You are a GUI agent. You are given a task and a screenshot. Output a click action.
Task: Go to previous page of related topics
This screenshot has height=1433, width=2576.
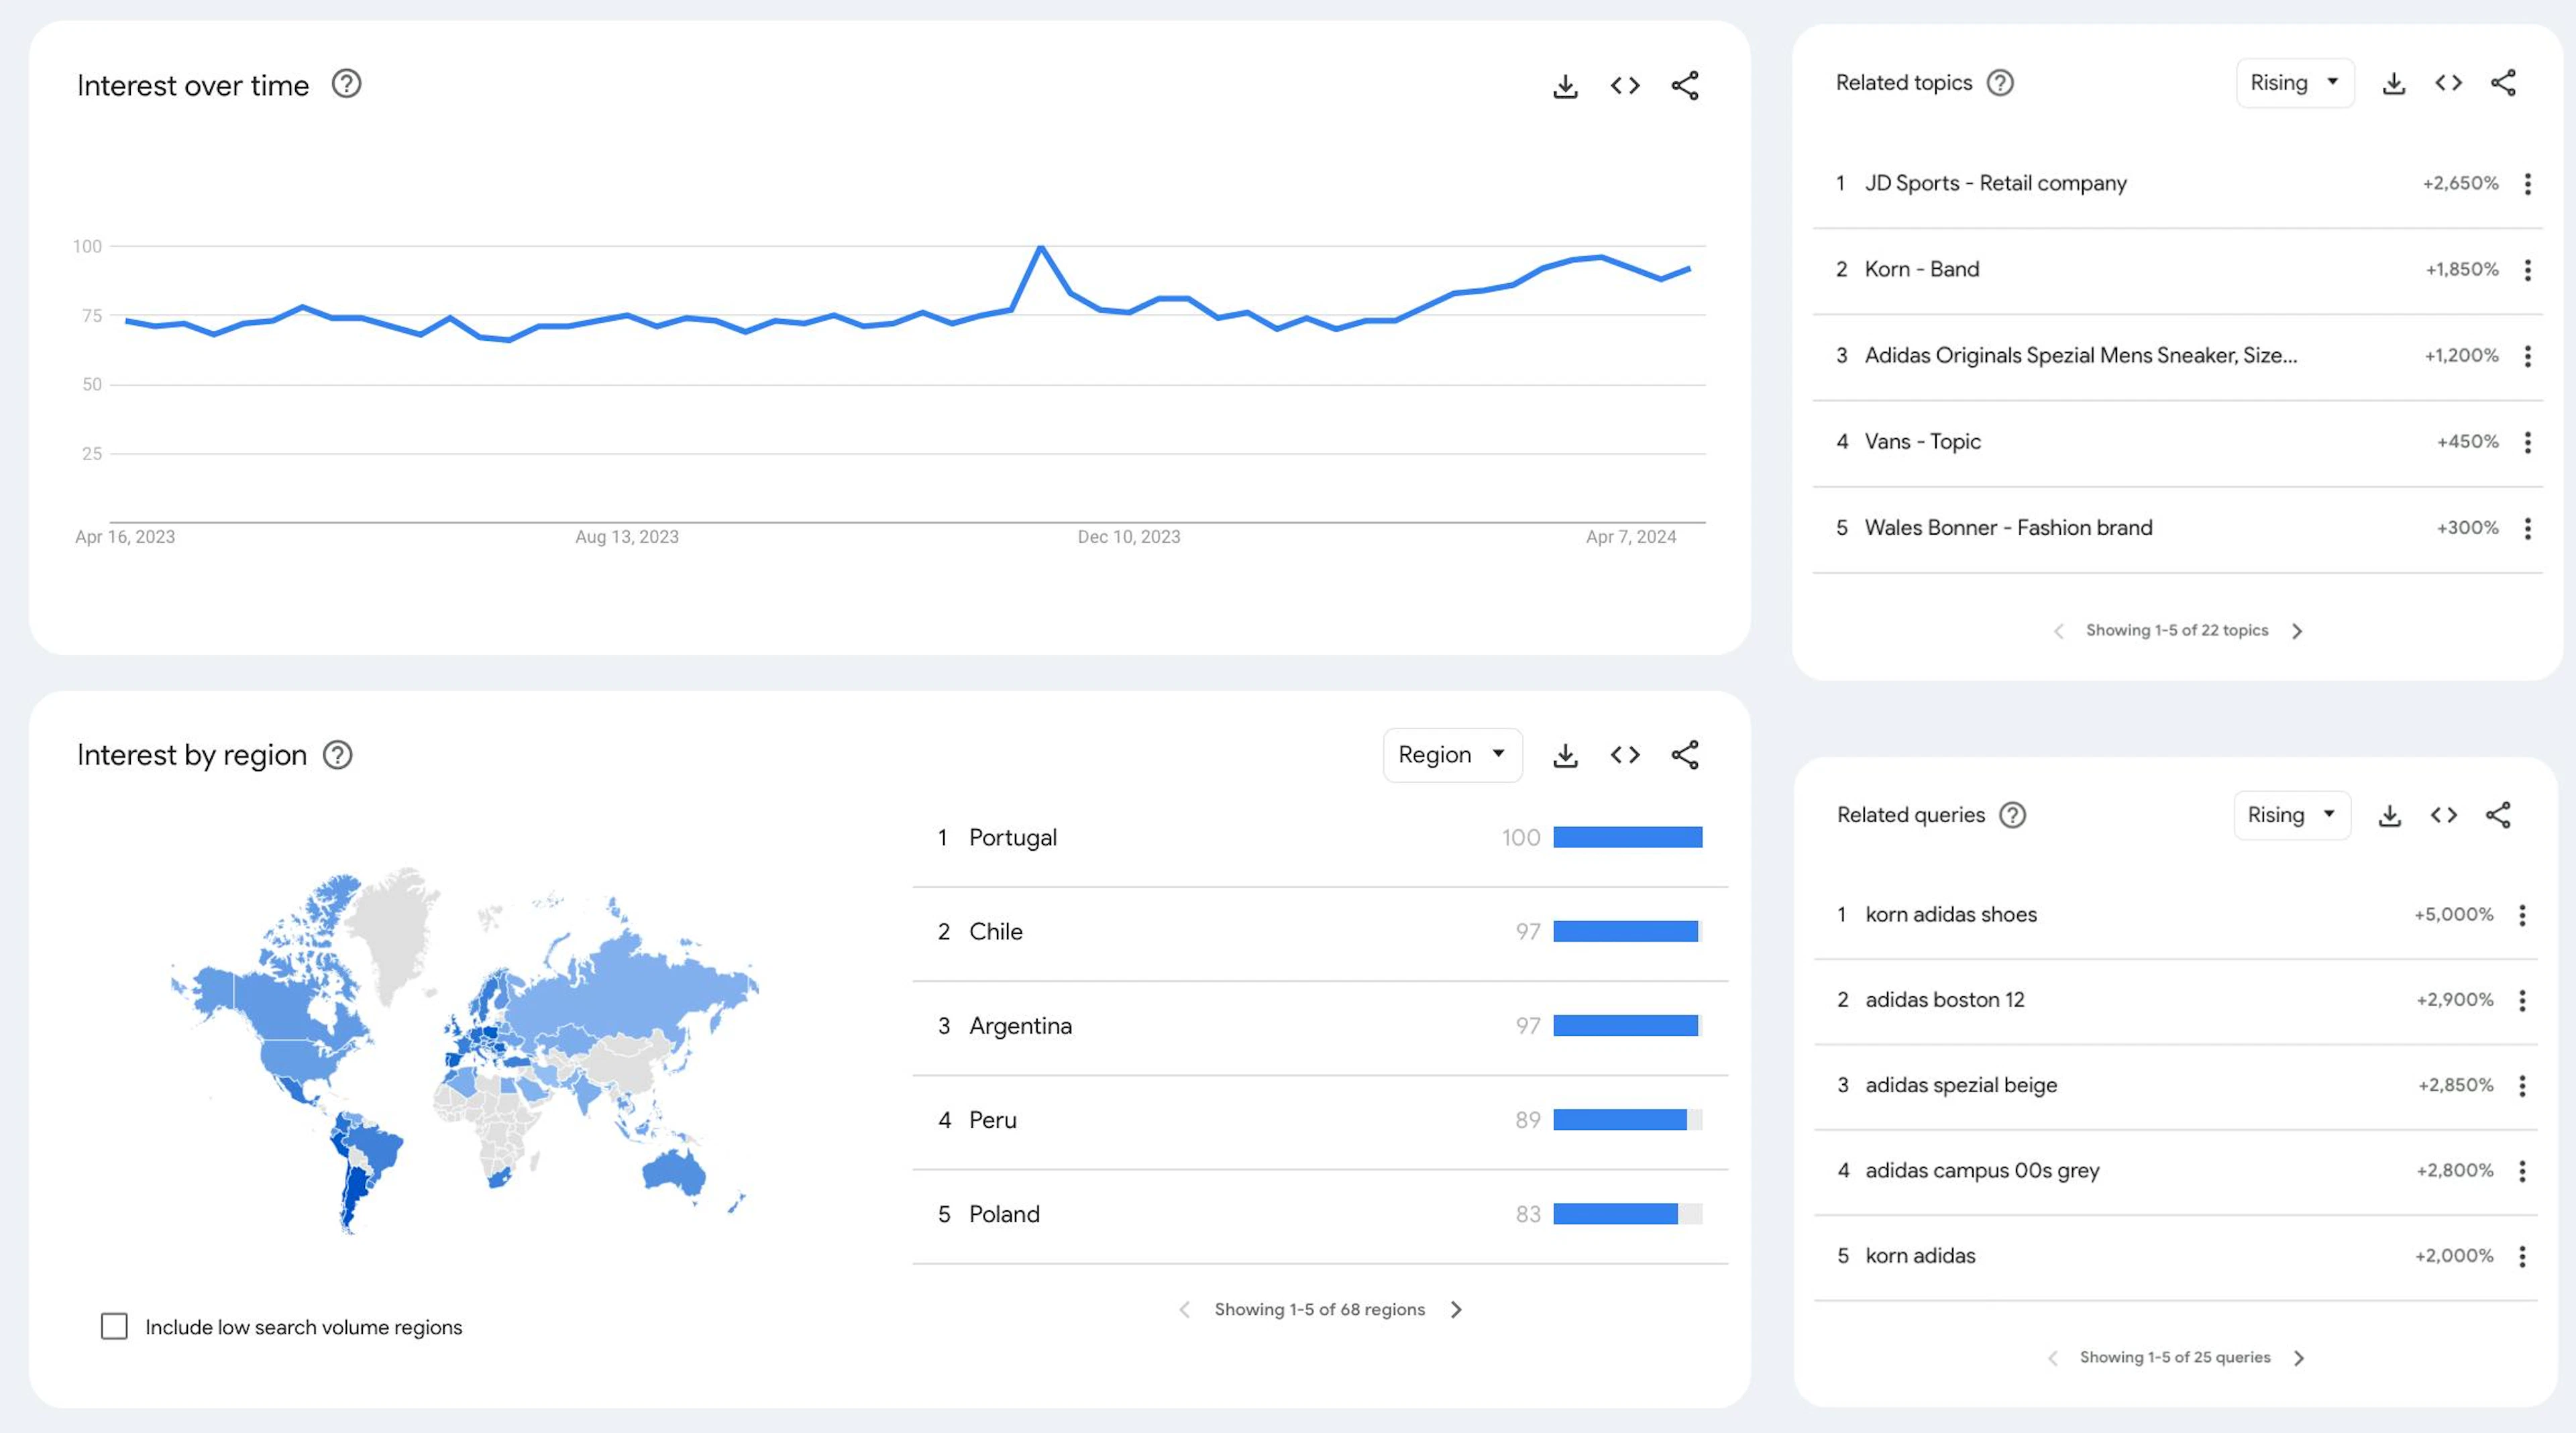[2058, 631]
